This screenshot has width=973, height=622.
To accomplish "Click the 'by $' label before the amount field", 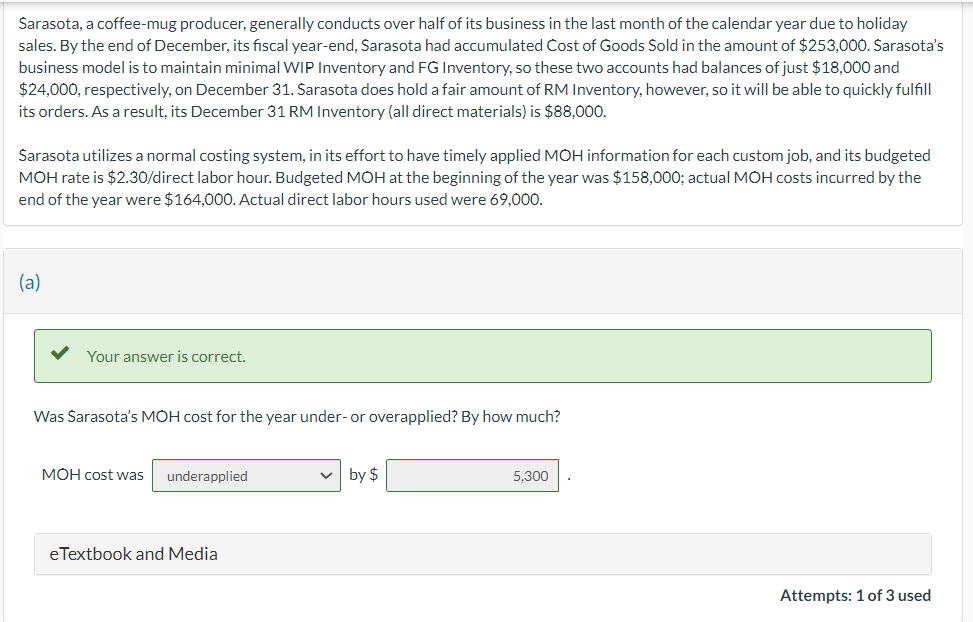I will click(x=364, y=475).
